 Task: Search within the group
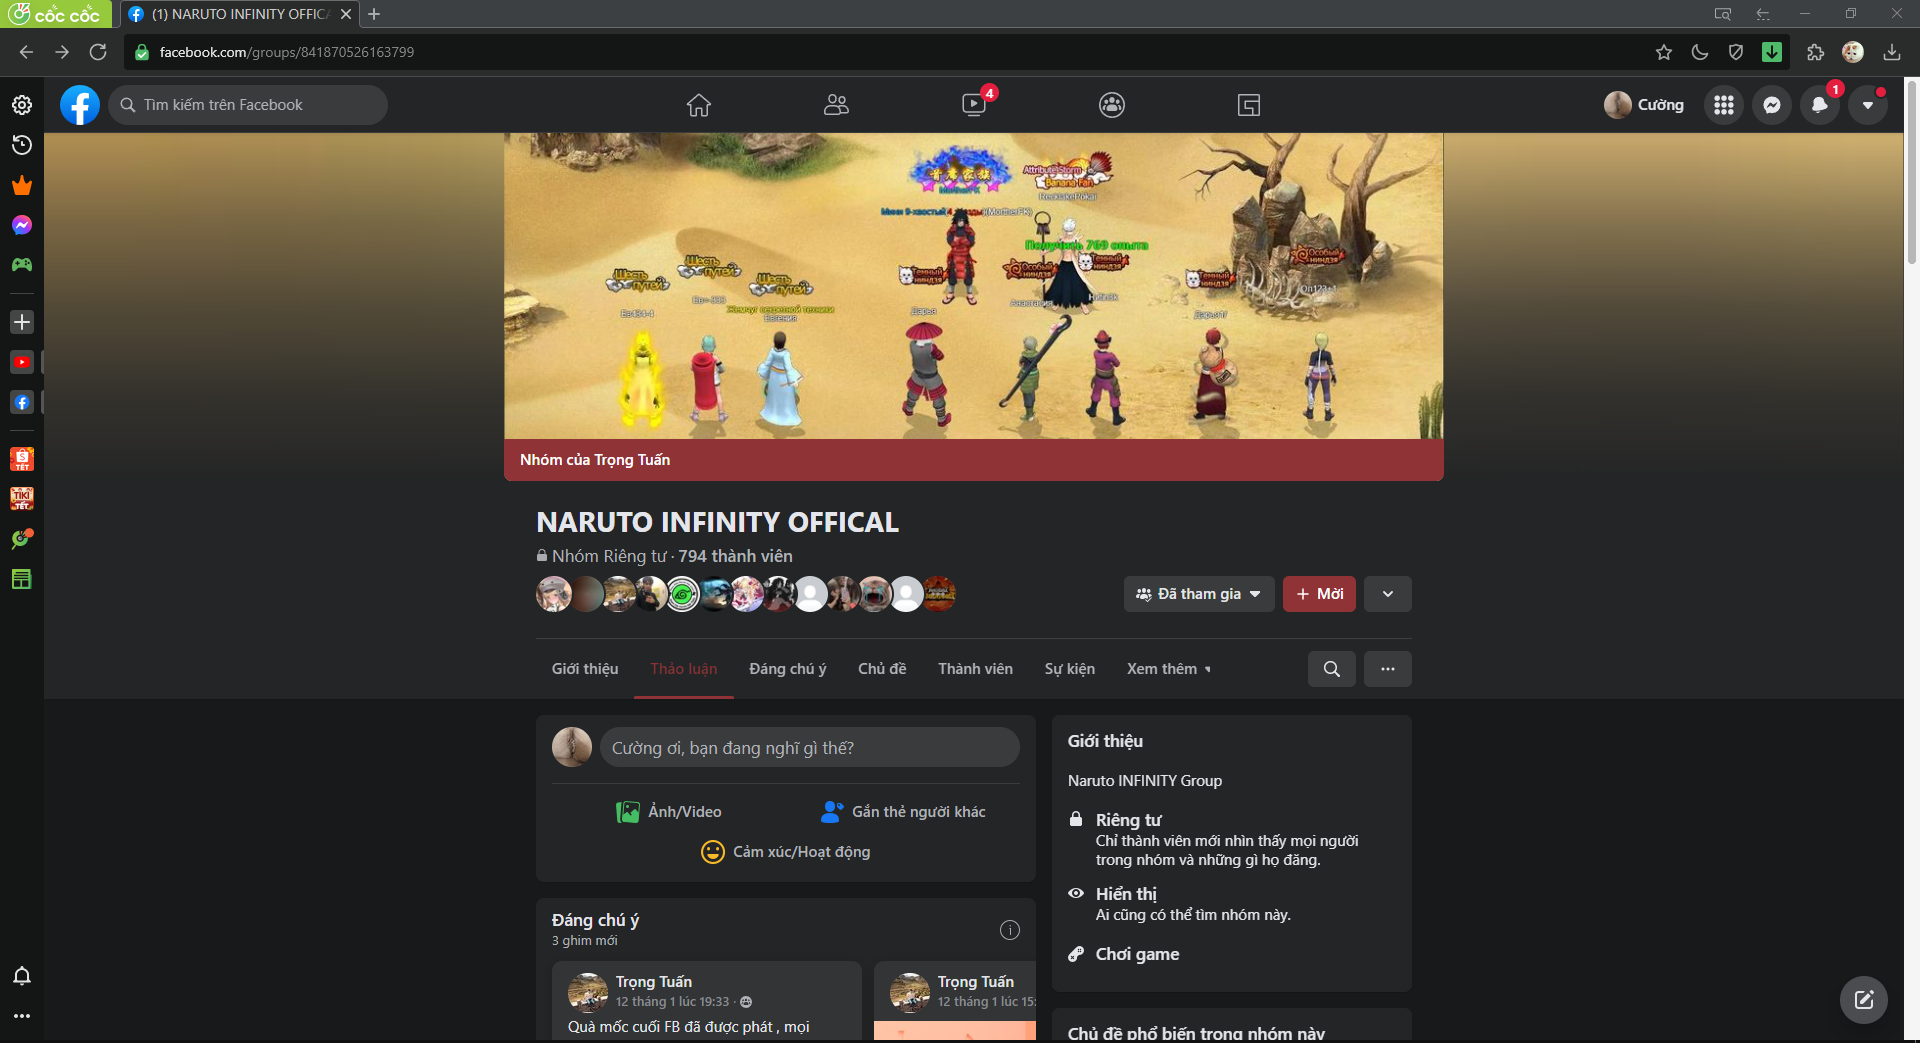click(x=1332, y=669)
